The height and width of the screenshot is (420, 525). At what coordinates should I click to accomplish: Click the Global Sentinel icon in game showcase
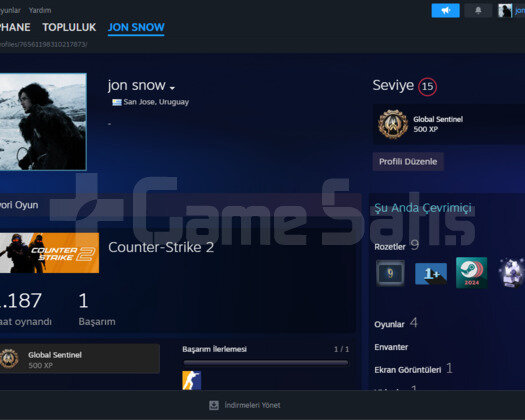tap(9, 358)
